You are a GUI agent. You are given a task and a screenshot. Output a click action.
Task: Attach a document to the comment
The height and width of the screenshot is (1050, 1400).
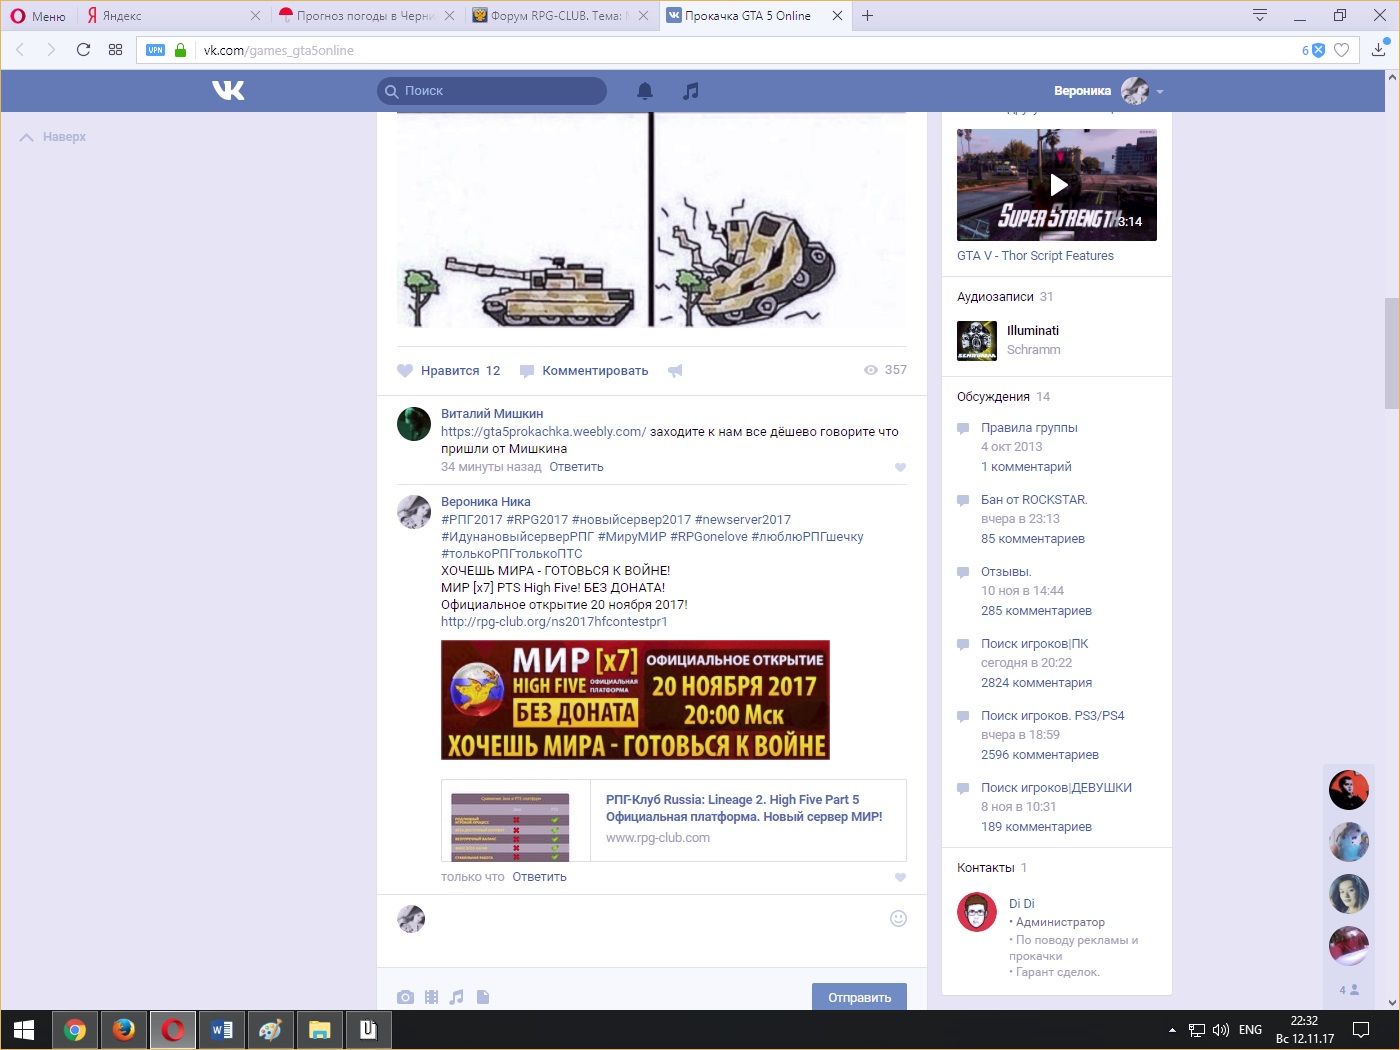pyautogui.click(x=483, y=997)
